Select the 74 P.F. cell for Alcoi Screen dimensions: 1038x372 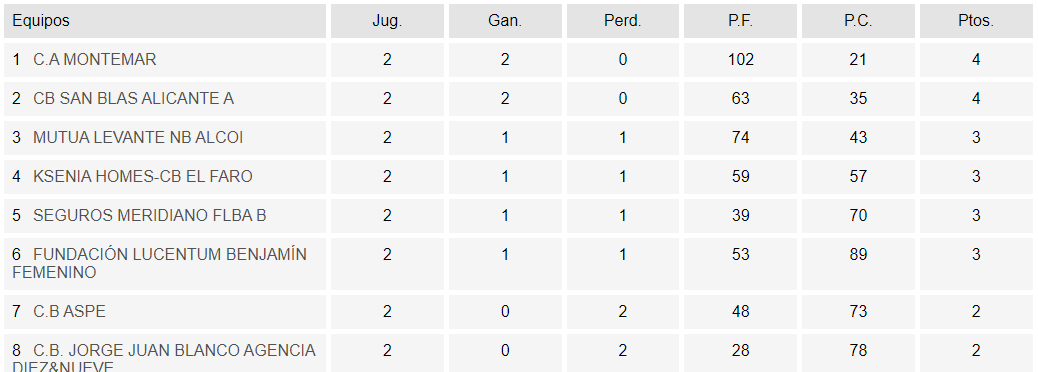tap(740, 138)
